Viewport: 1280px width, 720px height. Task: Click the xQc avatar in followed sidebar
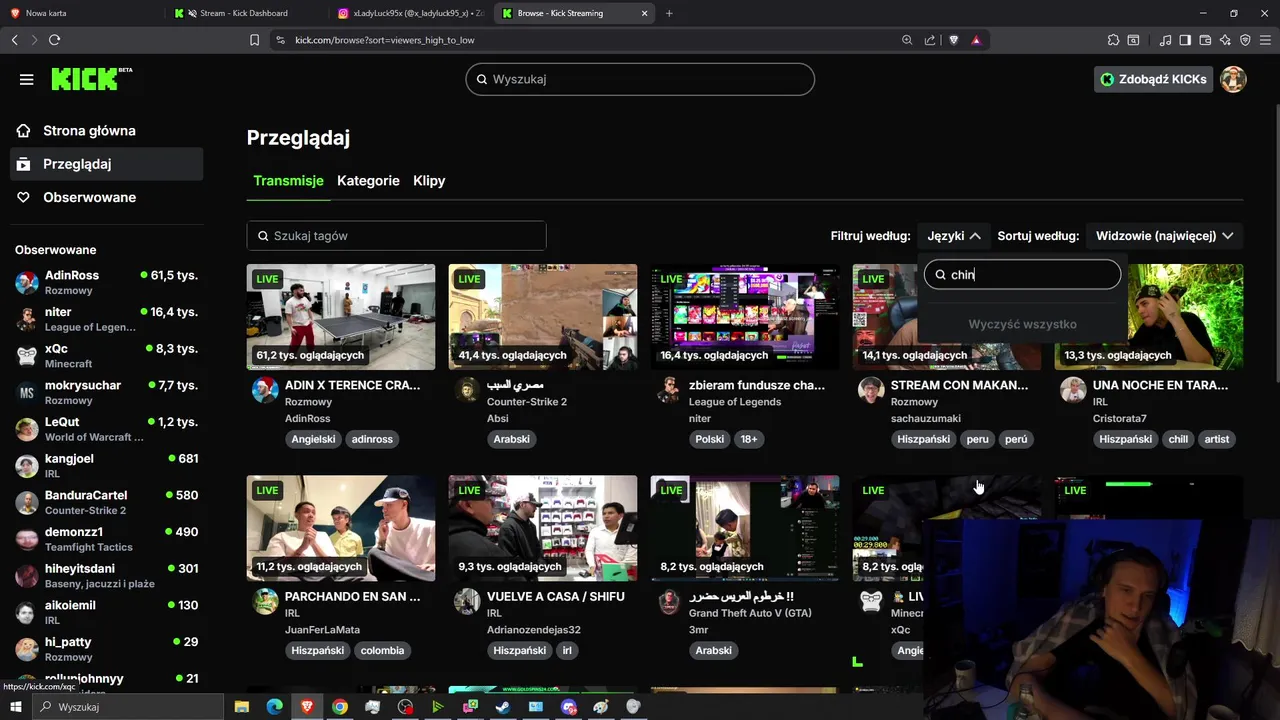(27, 355)
